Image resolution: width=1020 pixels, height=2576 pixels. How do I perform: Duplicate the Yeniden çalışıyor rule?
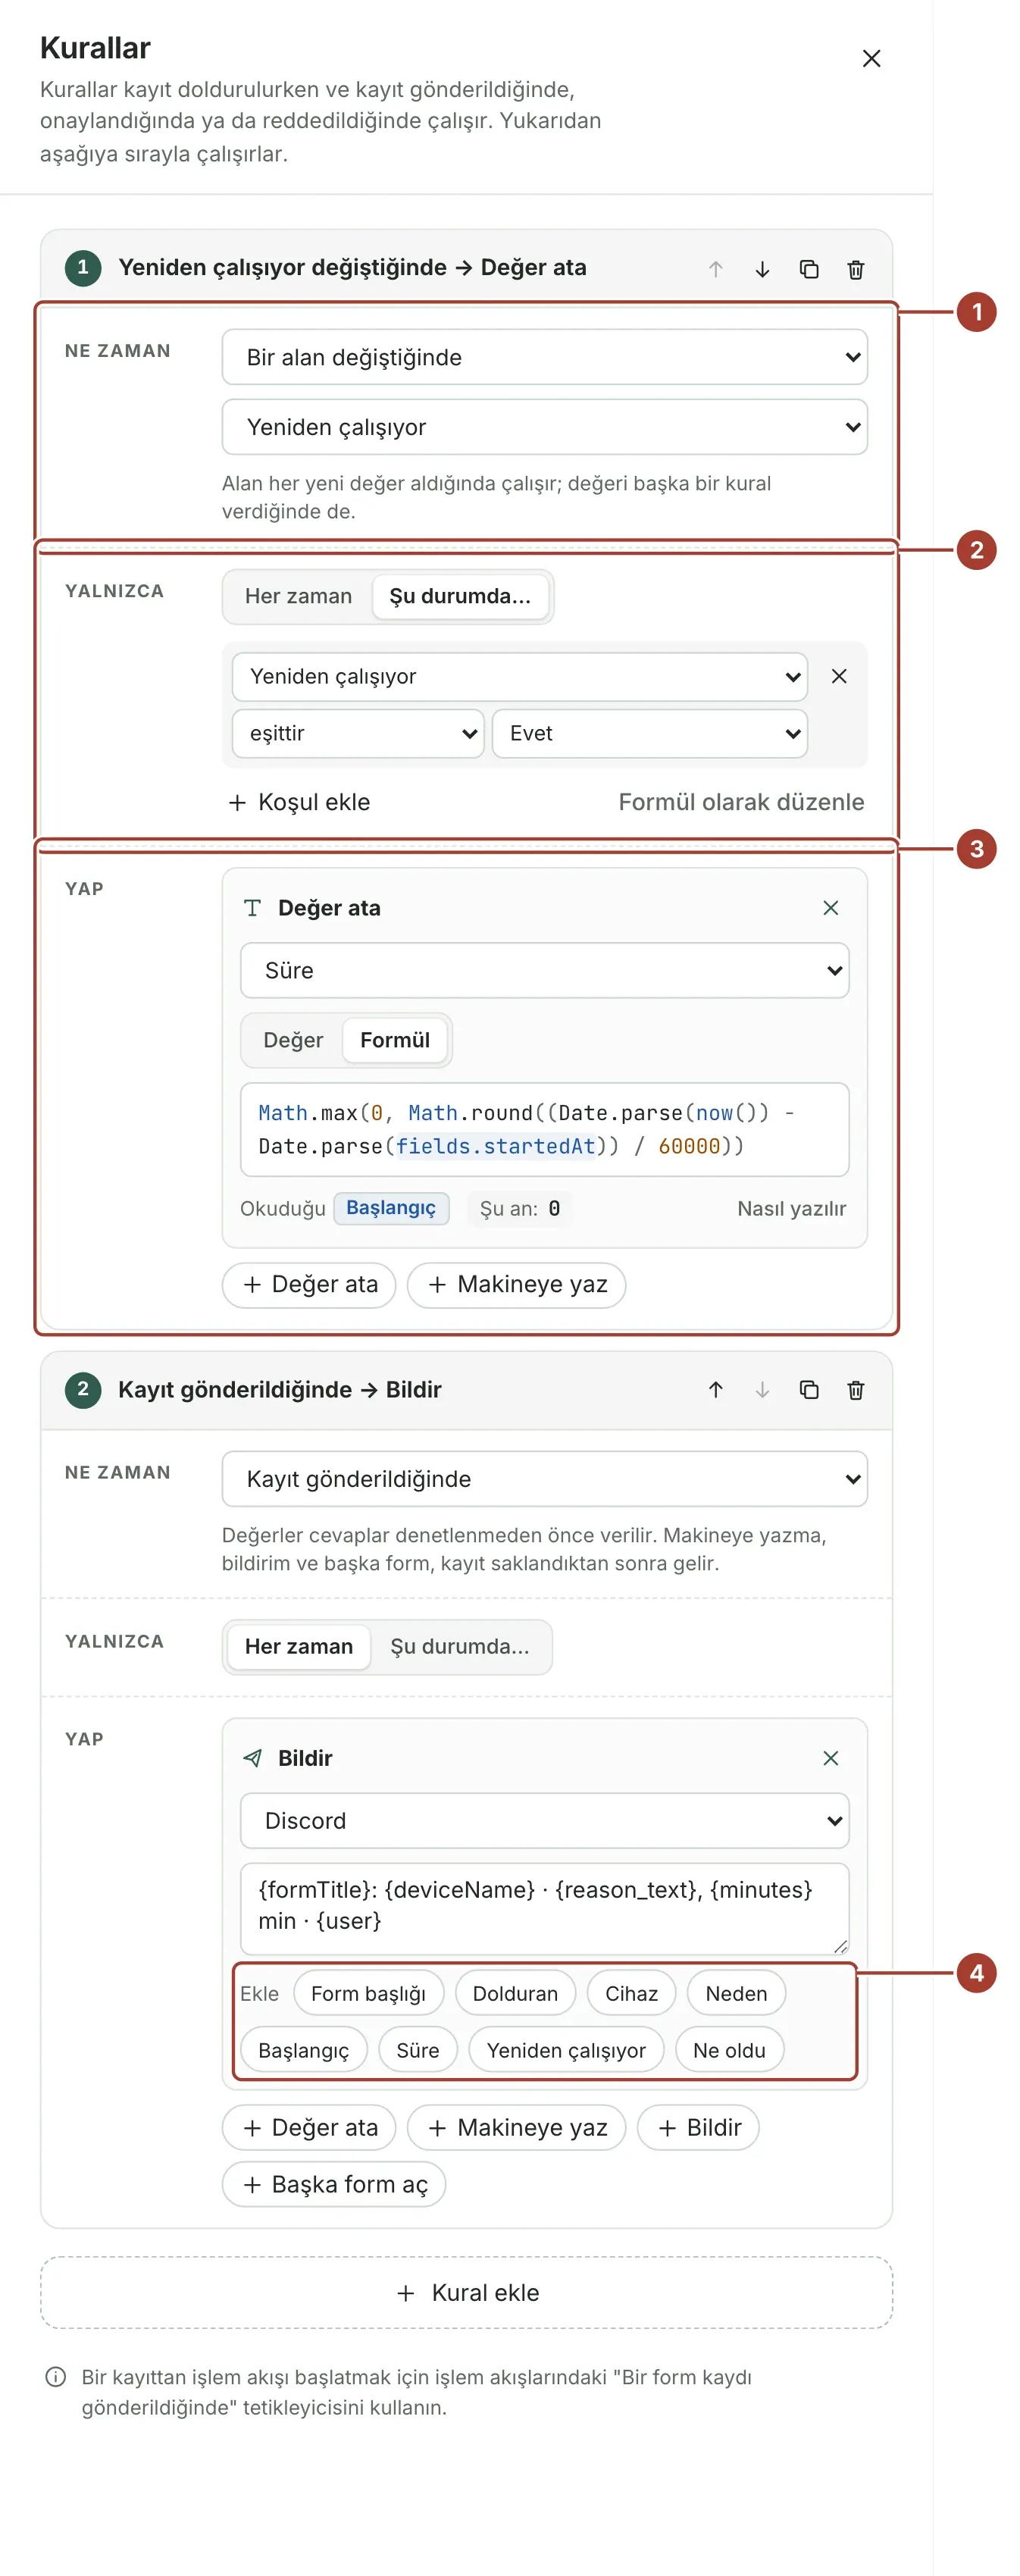coord(809,269)
